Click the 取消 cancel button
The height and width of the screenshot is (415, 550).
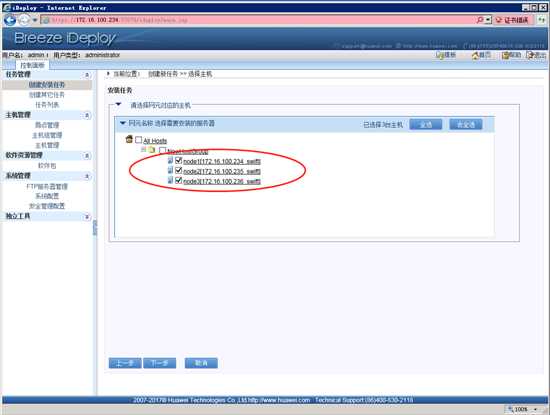201,363
